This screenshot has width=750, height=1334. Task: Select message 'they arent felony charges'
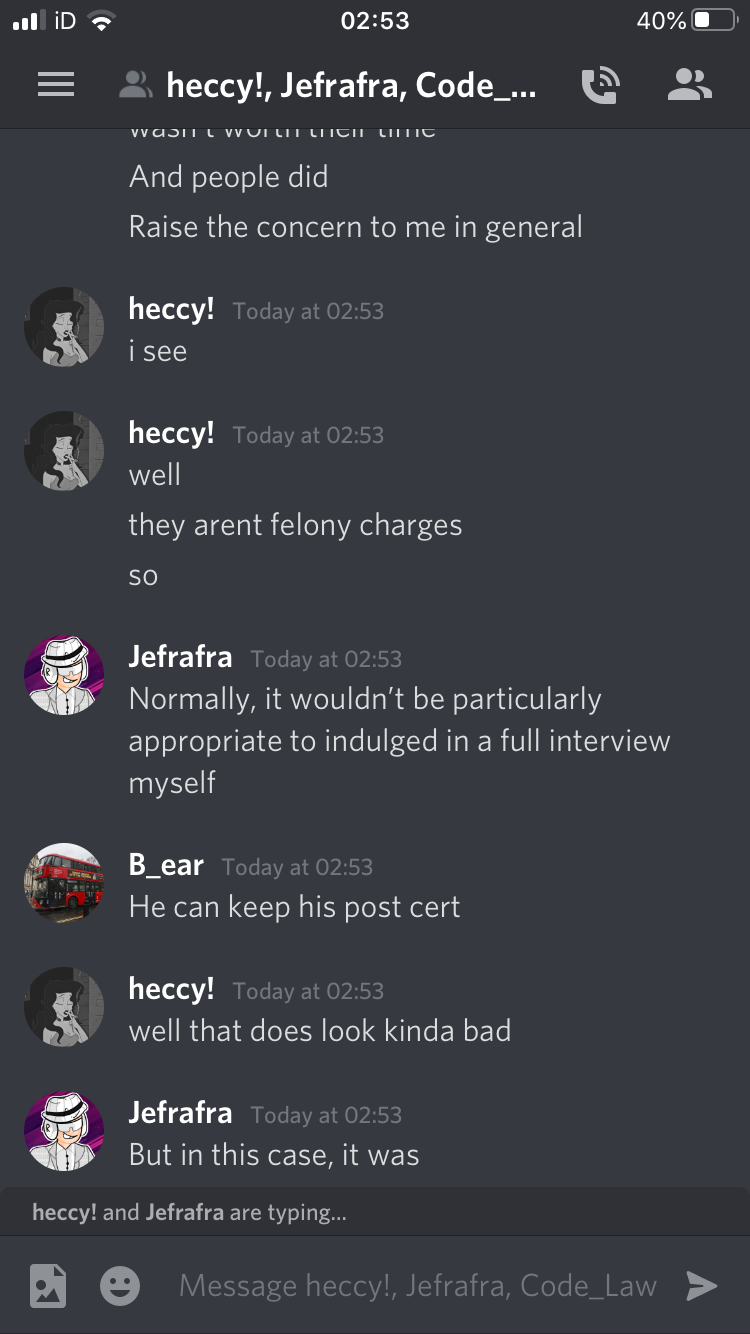295,525
